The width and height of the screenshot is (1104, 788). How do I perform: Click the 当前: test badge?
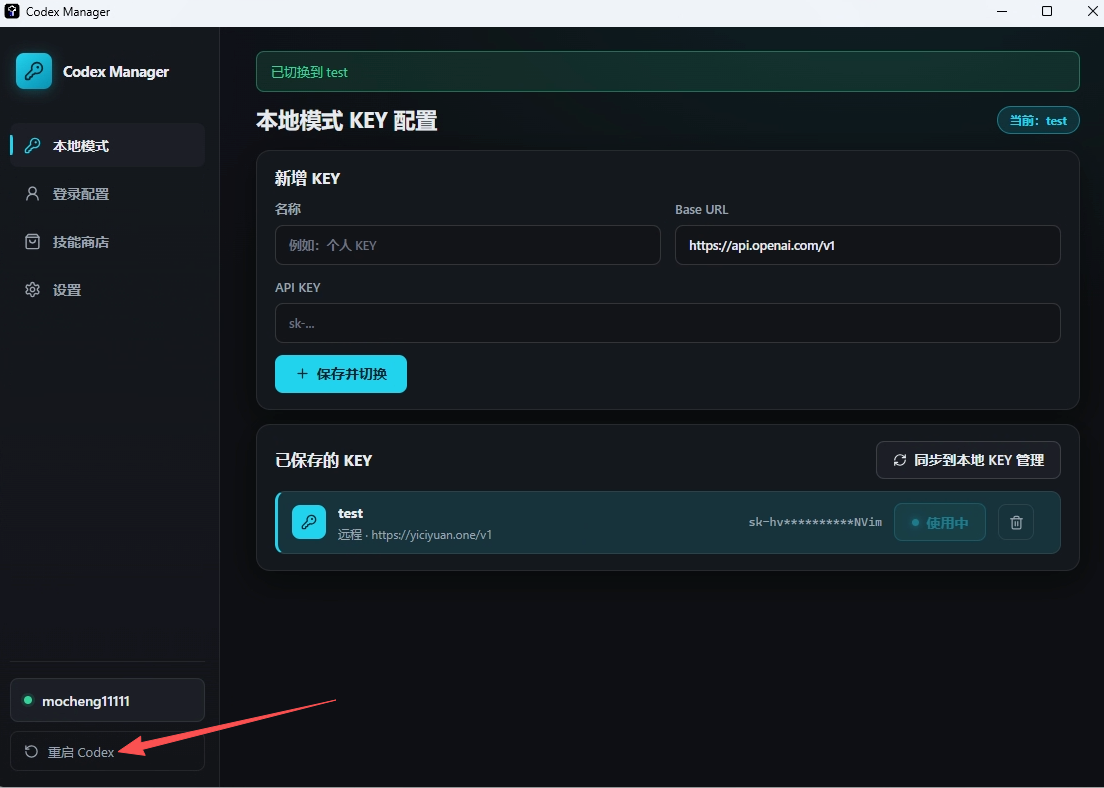coord(1039,120)
